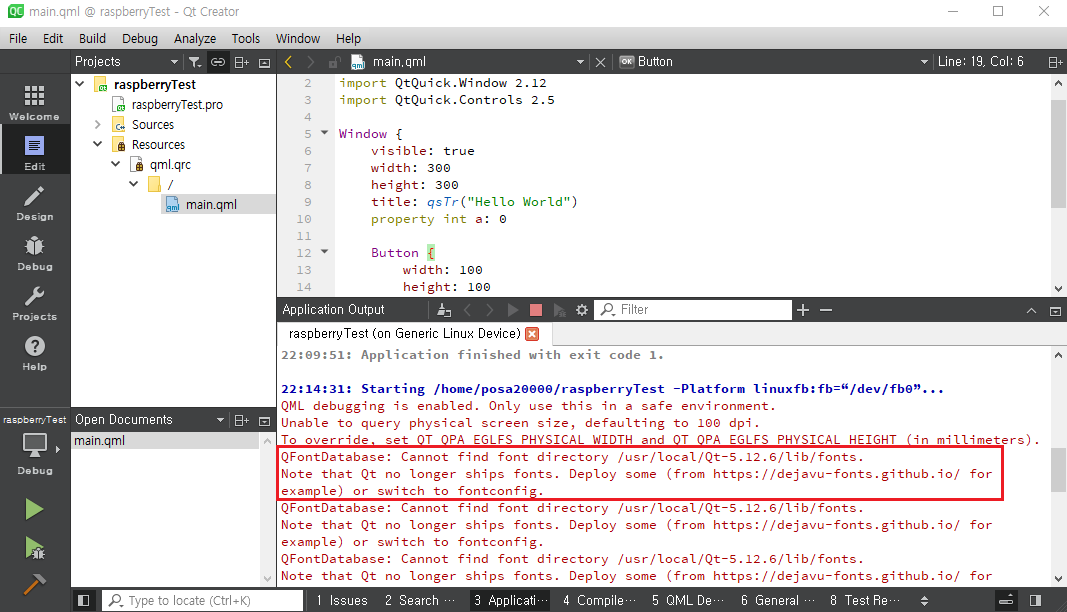
Task: Go forward in editor navigation history
Action: 310,62
